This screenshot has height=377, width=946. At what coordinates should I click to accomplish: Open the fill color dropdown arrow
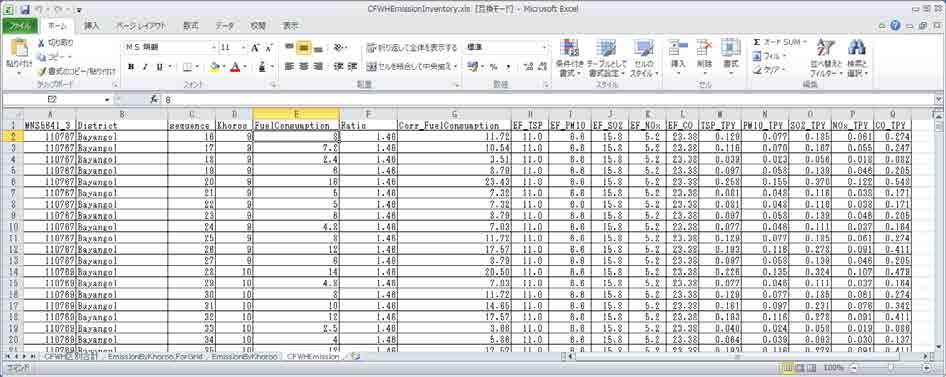pos(223,67)
